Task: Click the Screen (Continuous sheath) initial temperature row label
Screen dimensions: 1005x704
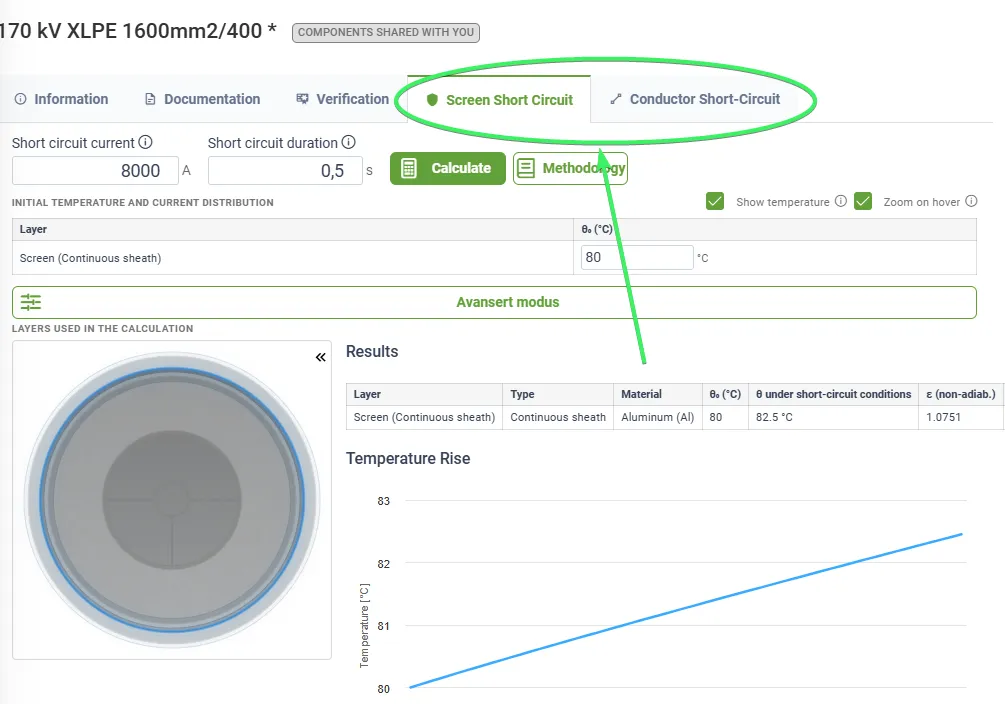Action: tap(90, 258)
